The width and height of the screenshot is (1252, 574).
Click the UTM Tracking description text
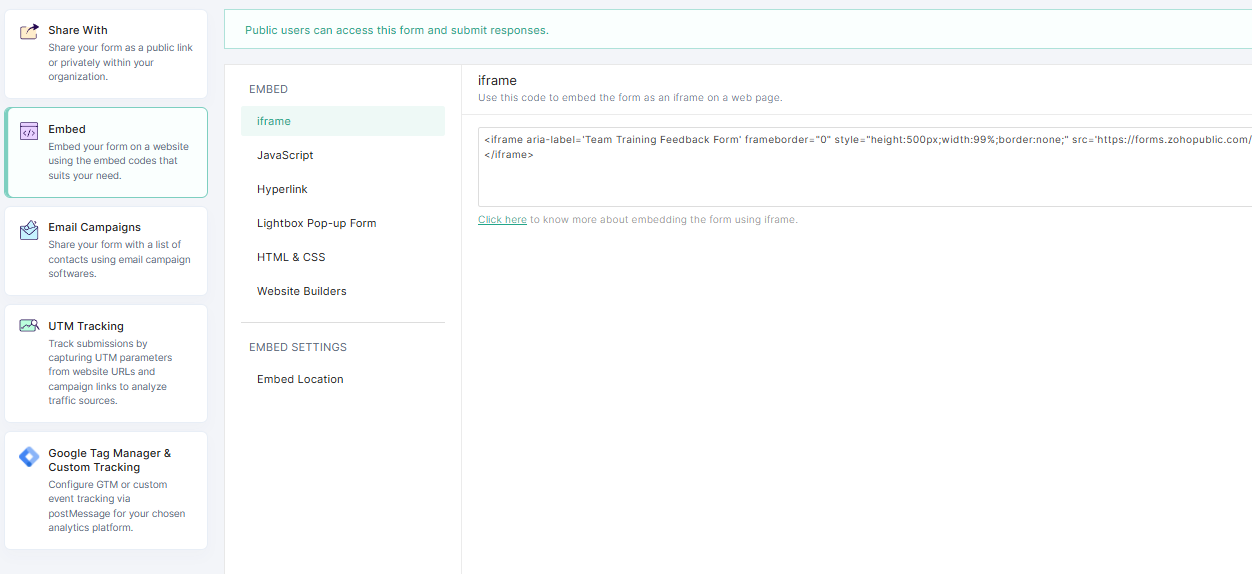click(110, 372)
